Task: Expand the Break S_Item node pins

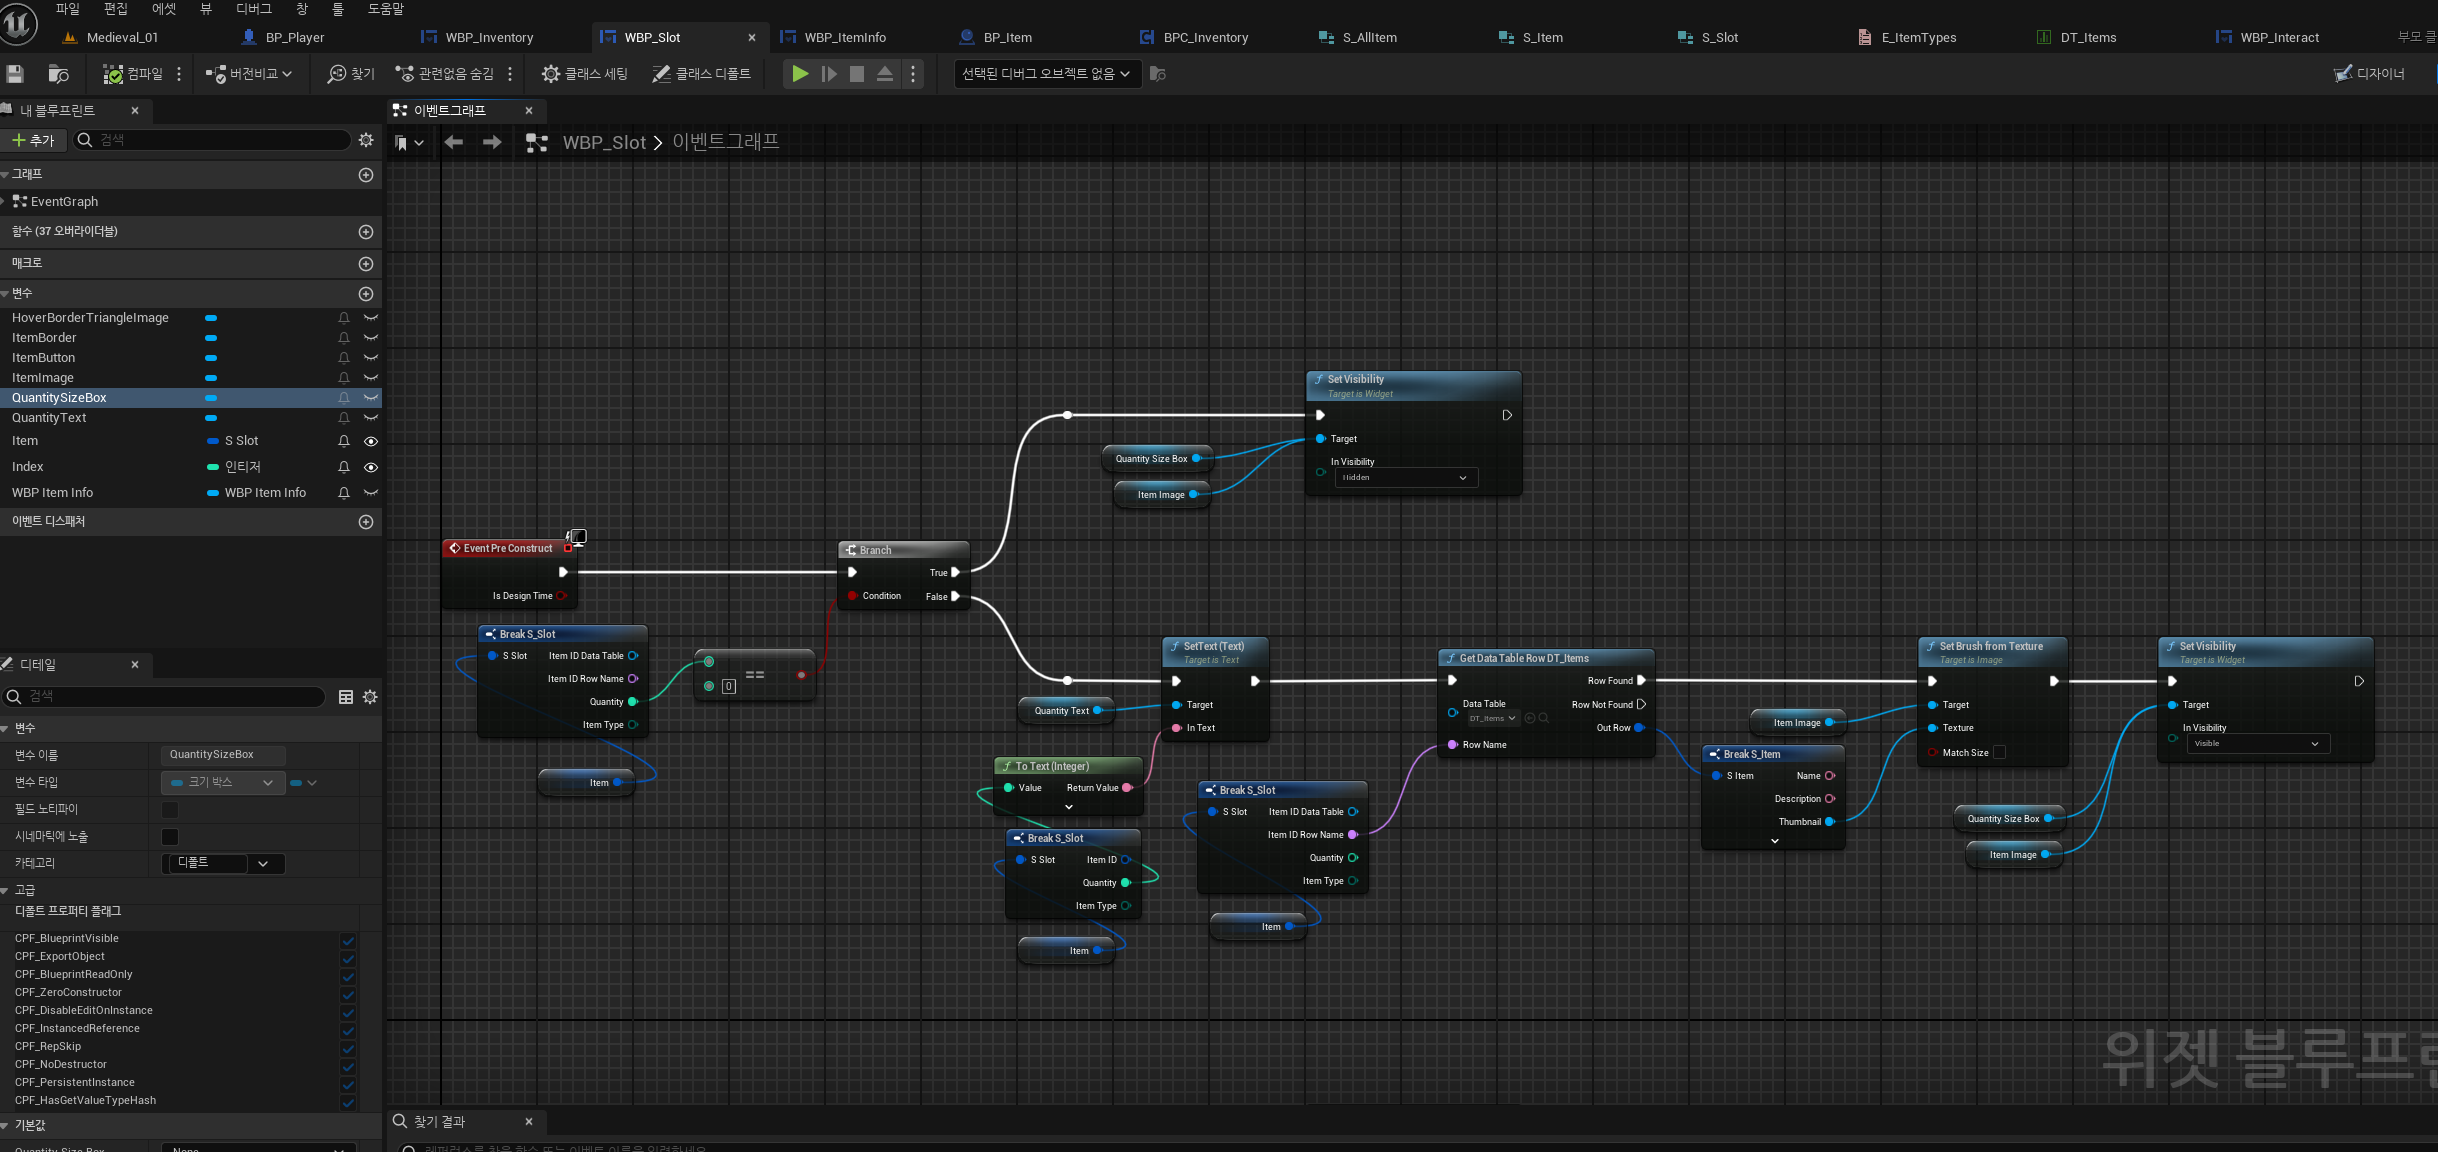Action: [x=1775, y=841]
